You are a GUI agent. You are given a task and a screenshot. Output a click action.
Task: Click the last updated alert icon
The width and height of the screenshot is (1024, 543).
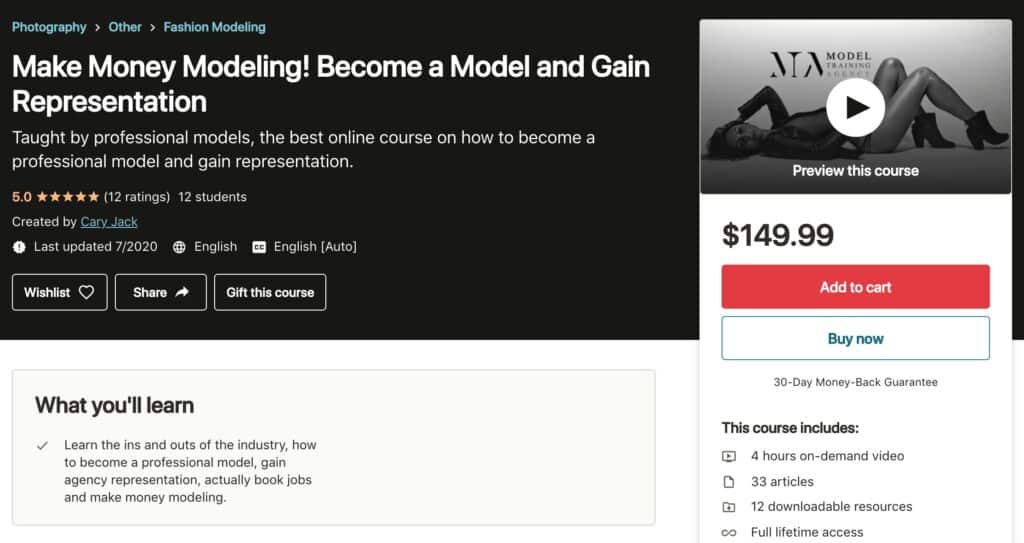(19, 247)
